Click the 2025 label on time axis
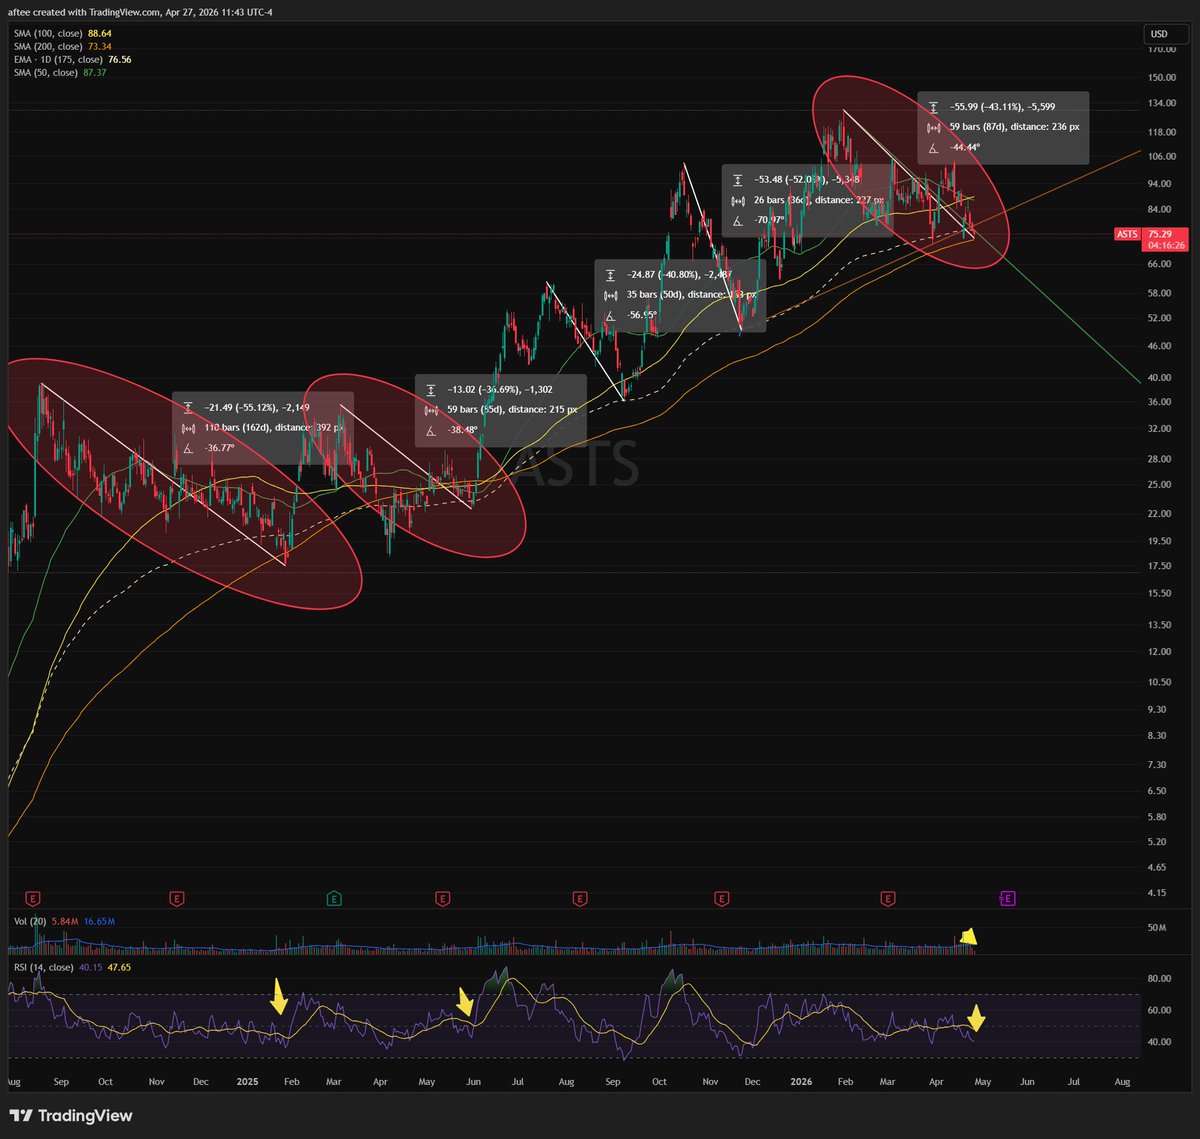 248,1082
